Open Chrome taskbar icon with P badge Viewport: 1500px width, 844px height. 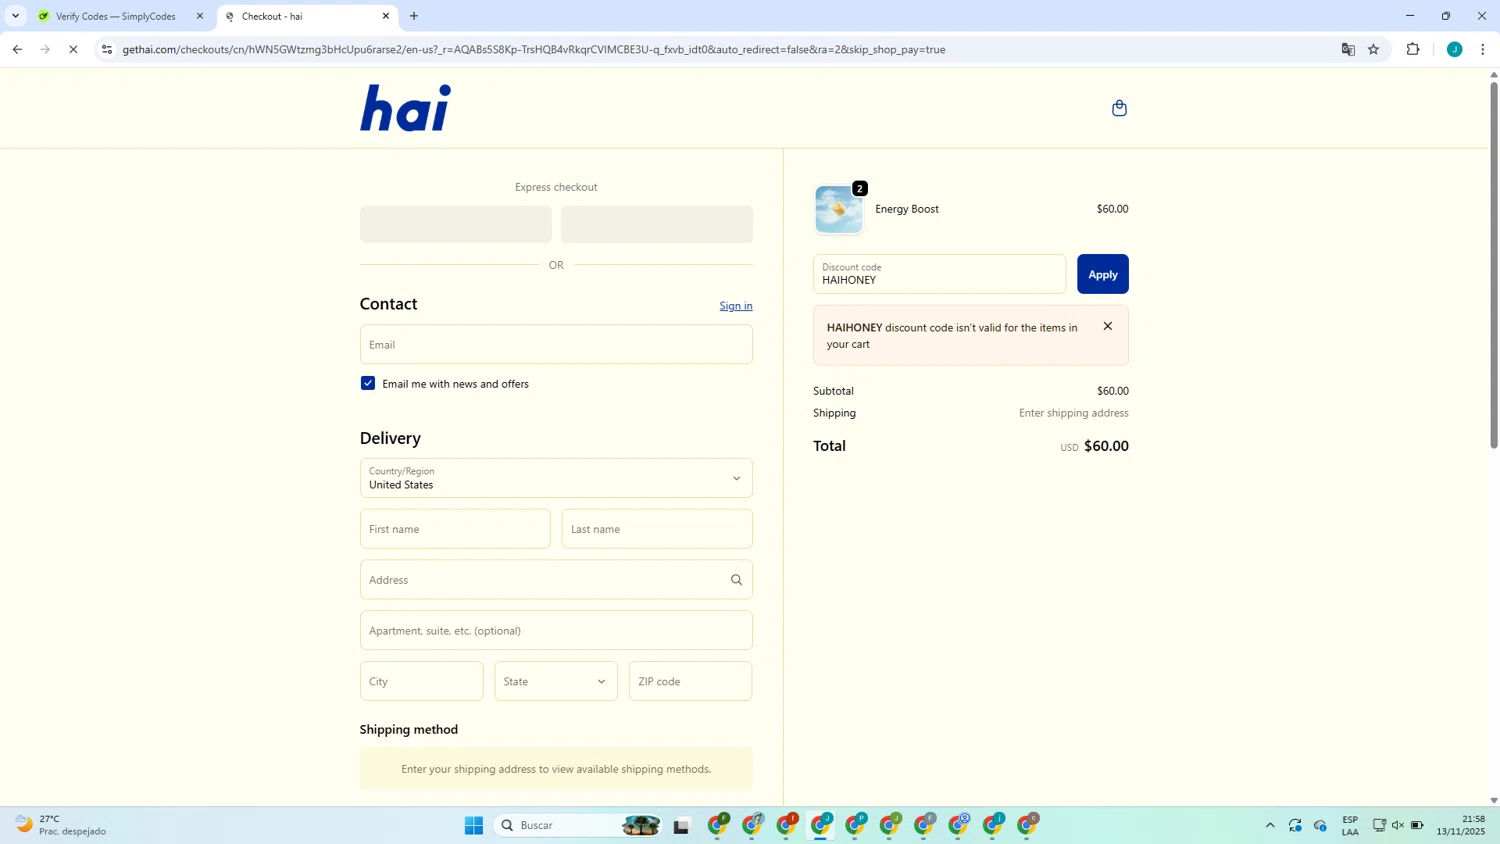tap(856, 825)
